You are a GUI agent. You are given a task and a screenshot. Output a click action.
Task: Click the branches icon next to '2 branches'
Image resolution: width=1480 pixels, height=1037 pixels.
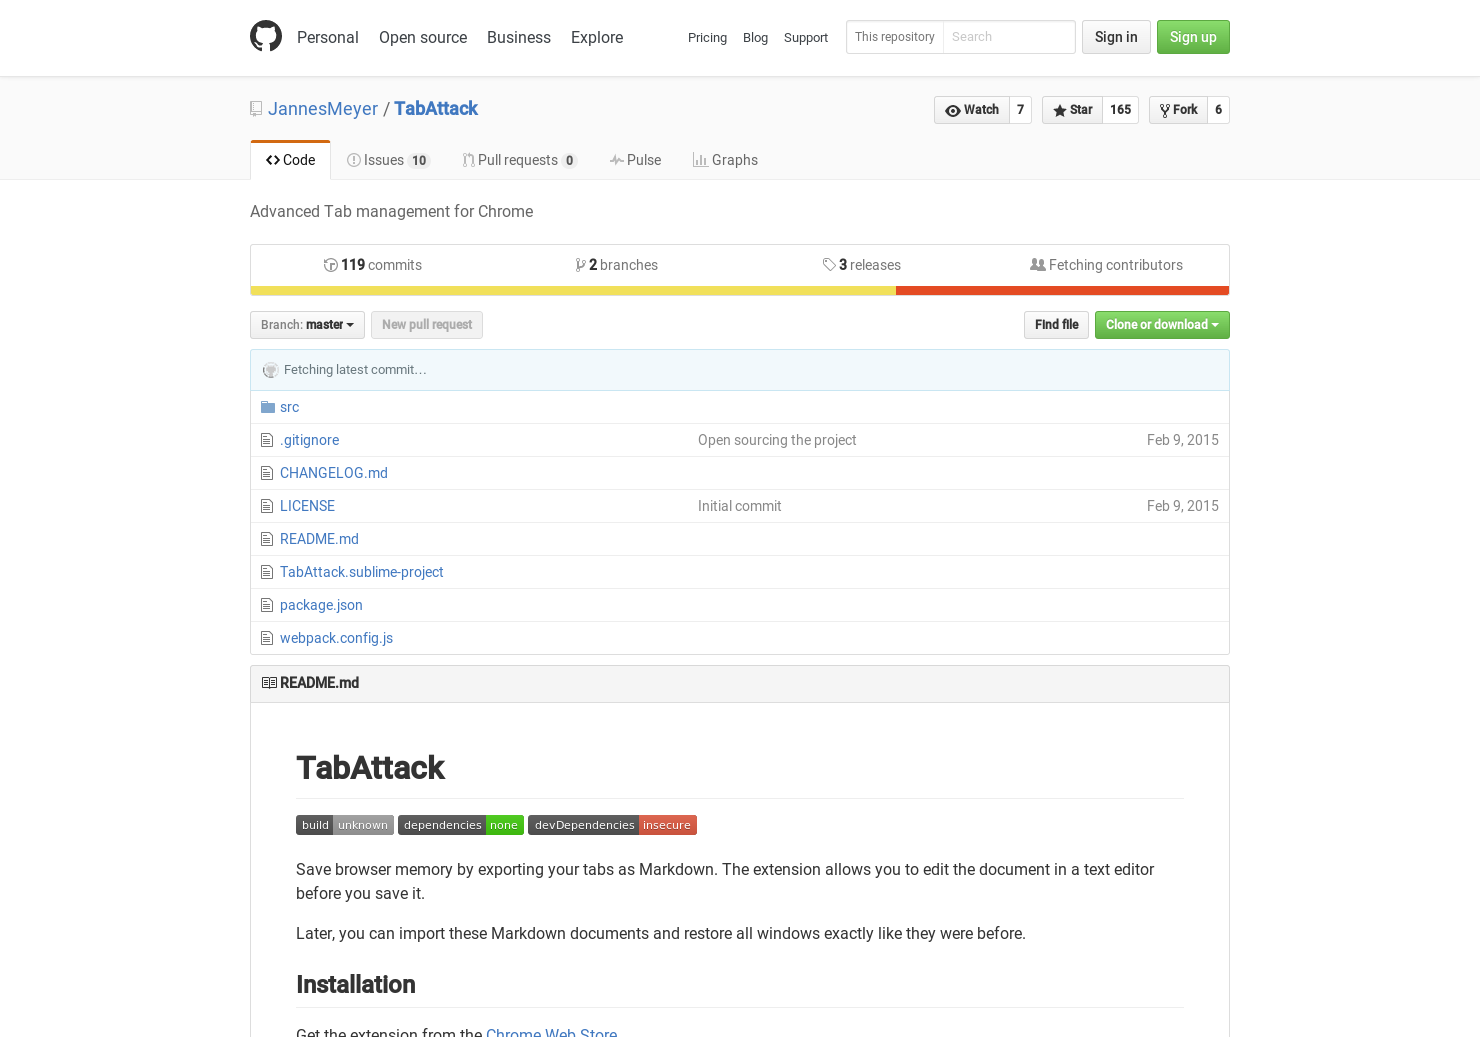(581, 264)
